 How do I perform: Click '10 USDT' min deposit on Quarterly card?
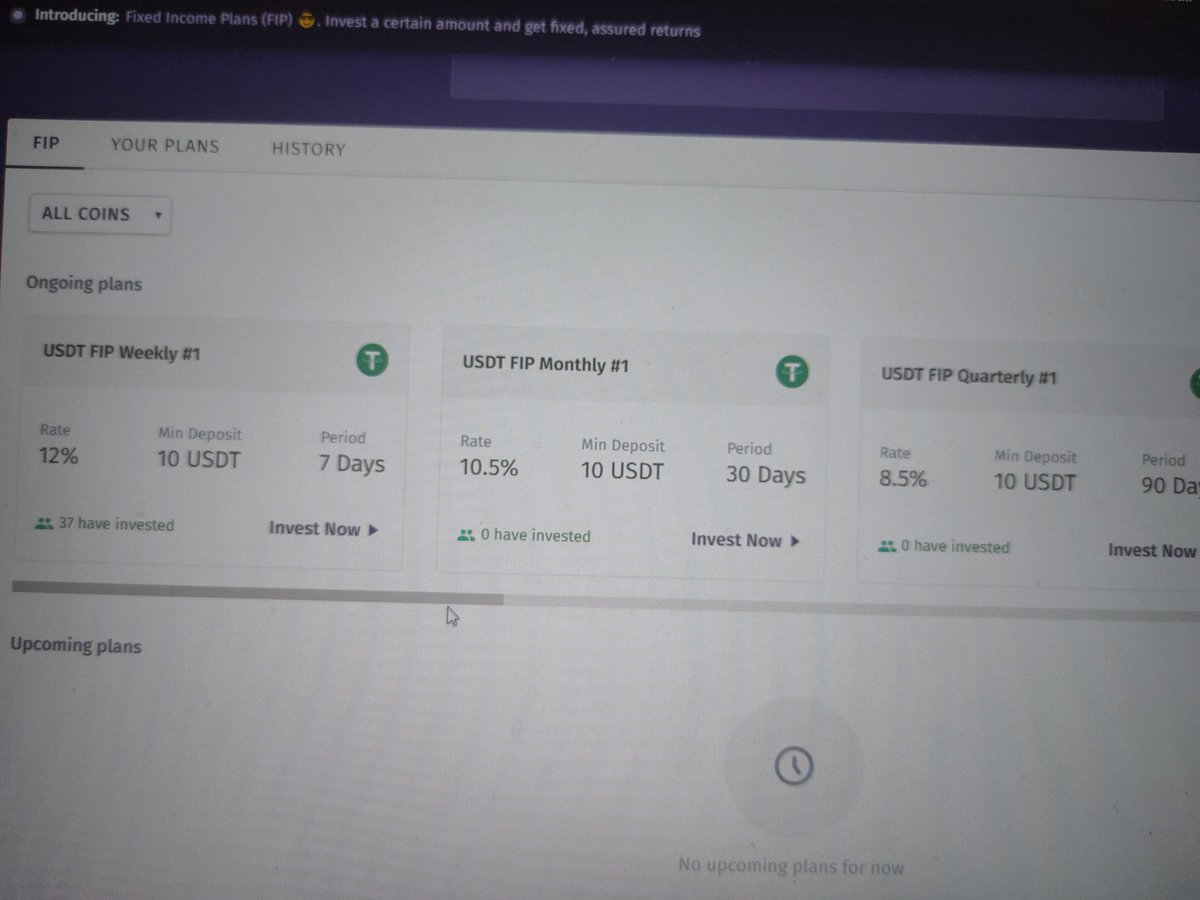point(1035,482)
